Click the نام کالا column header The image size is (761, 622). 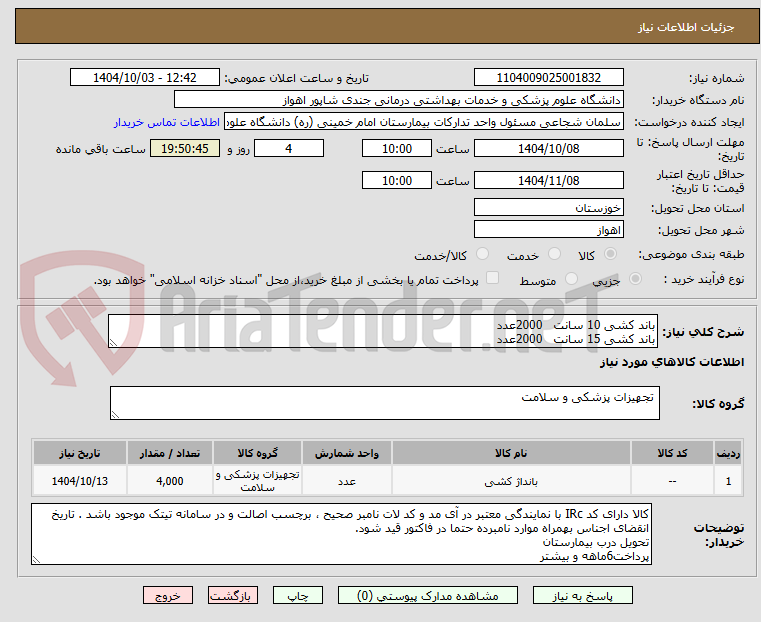(x=511, y=453)
